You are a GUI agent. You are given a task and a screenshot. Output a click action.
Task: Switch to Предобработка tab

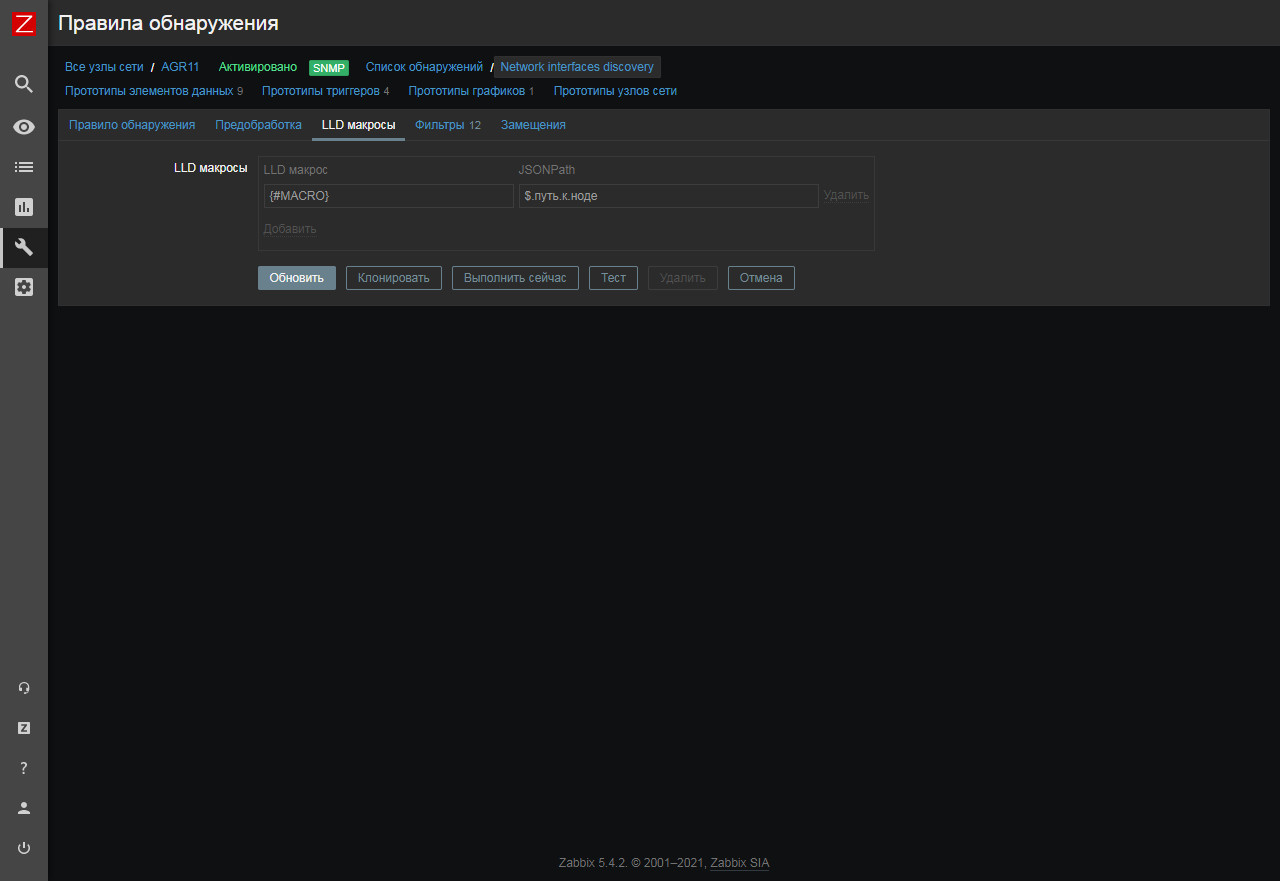pos(258,125)
